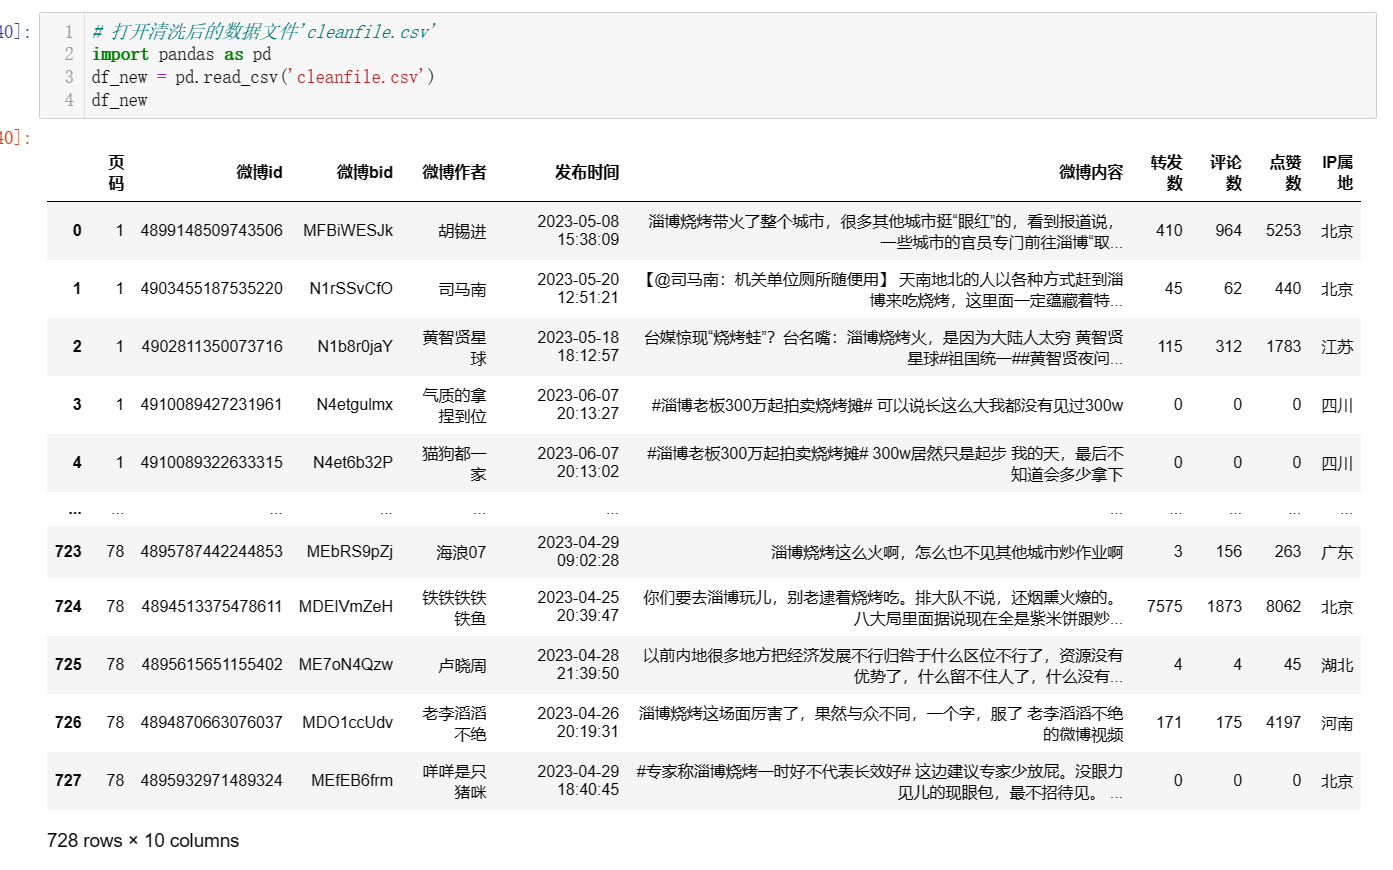Select the author cell '卢晓周'
The image size is (1393, 870).
(462, 665)
